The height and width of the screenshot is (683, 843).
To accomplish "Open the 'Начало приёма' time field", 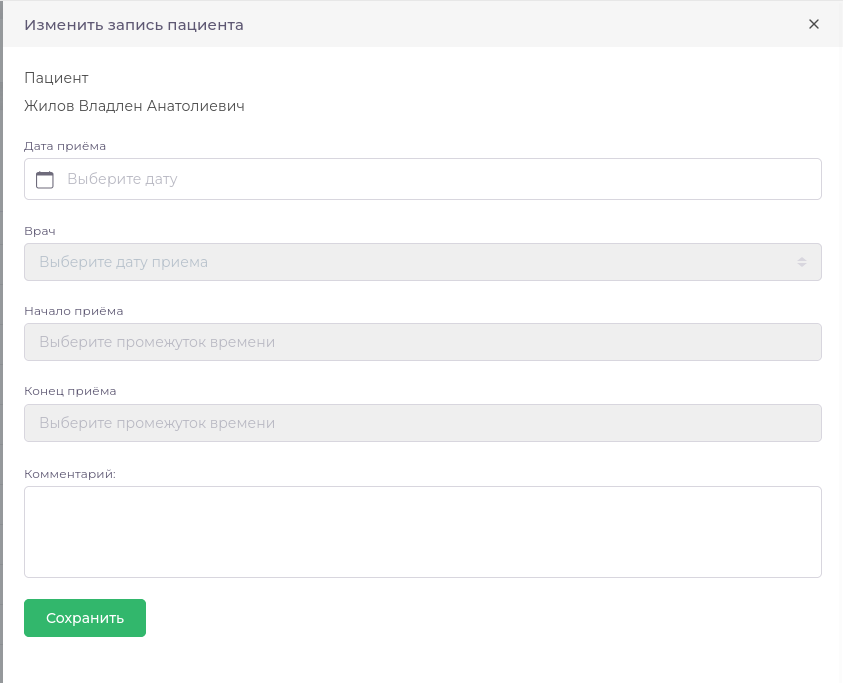I will click(422, 342).
